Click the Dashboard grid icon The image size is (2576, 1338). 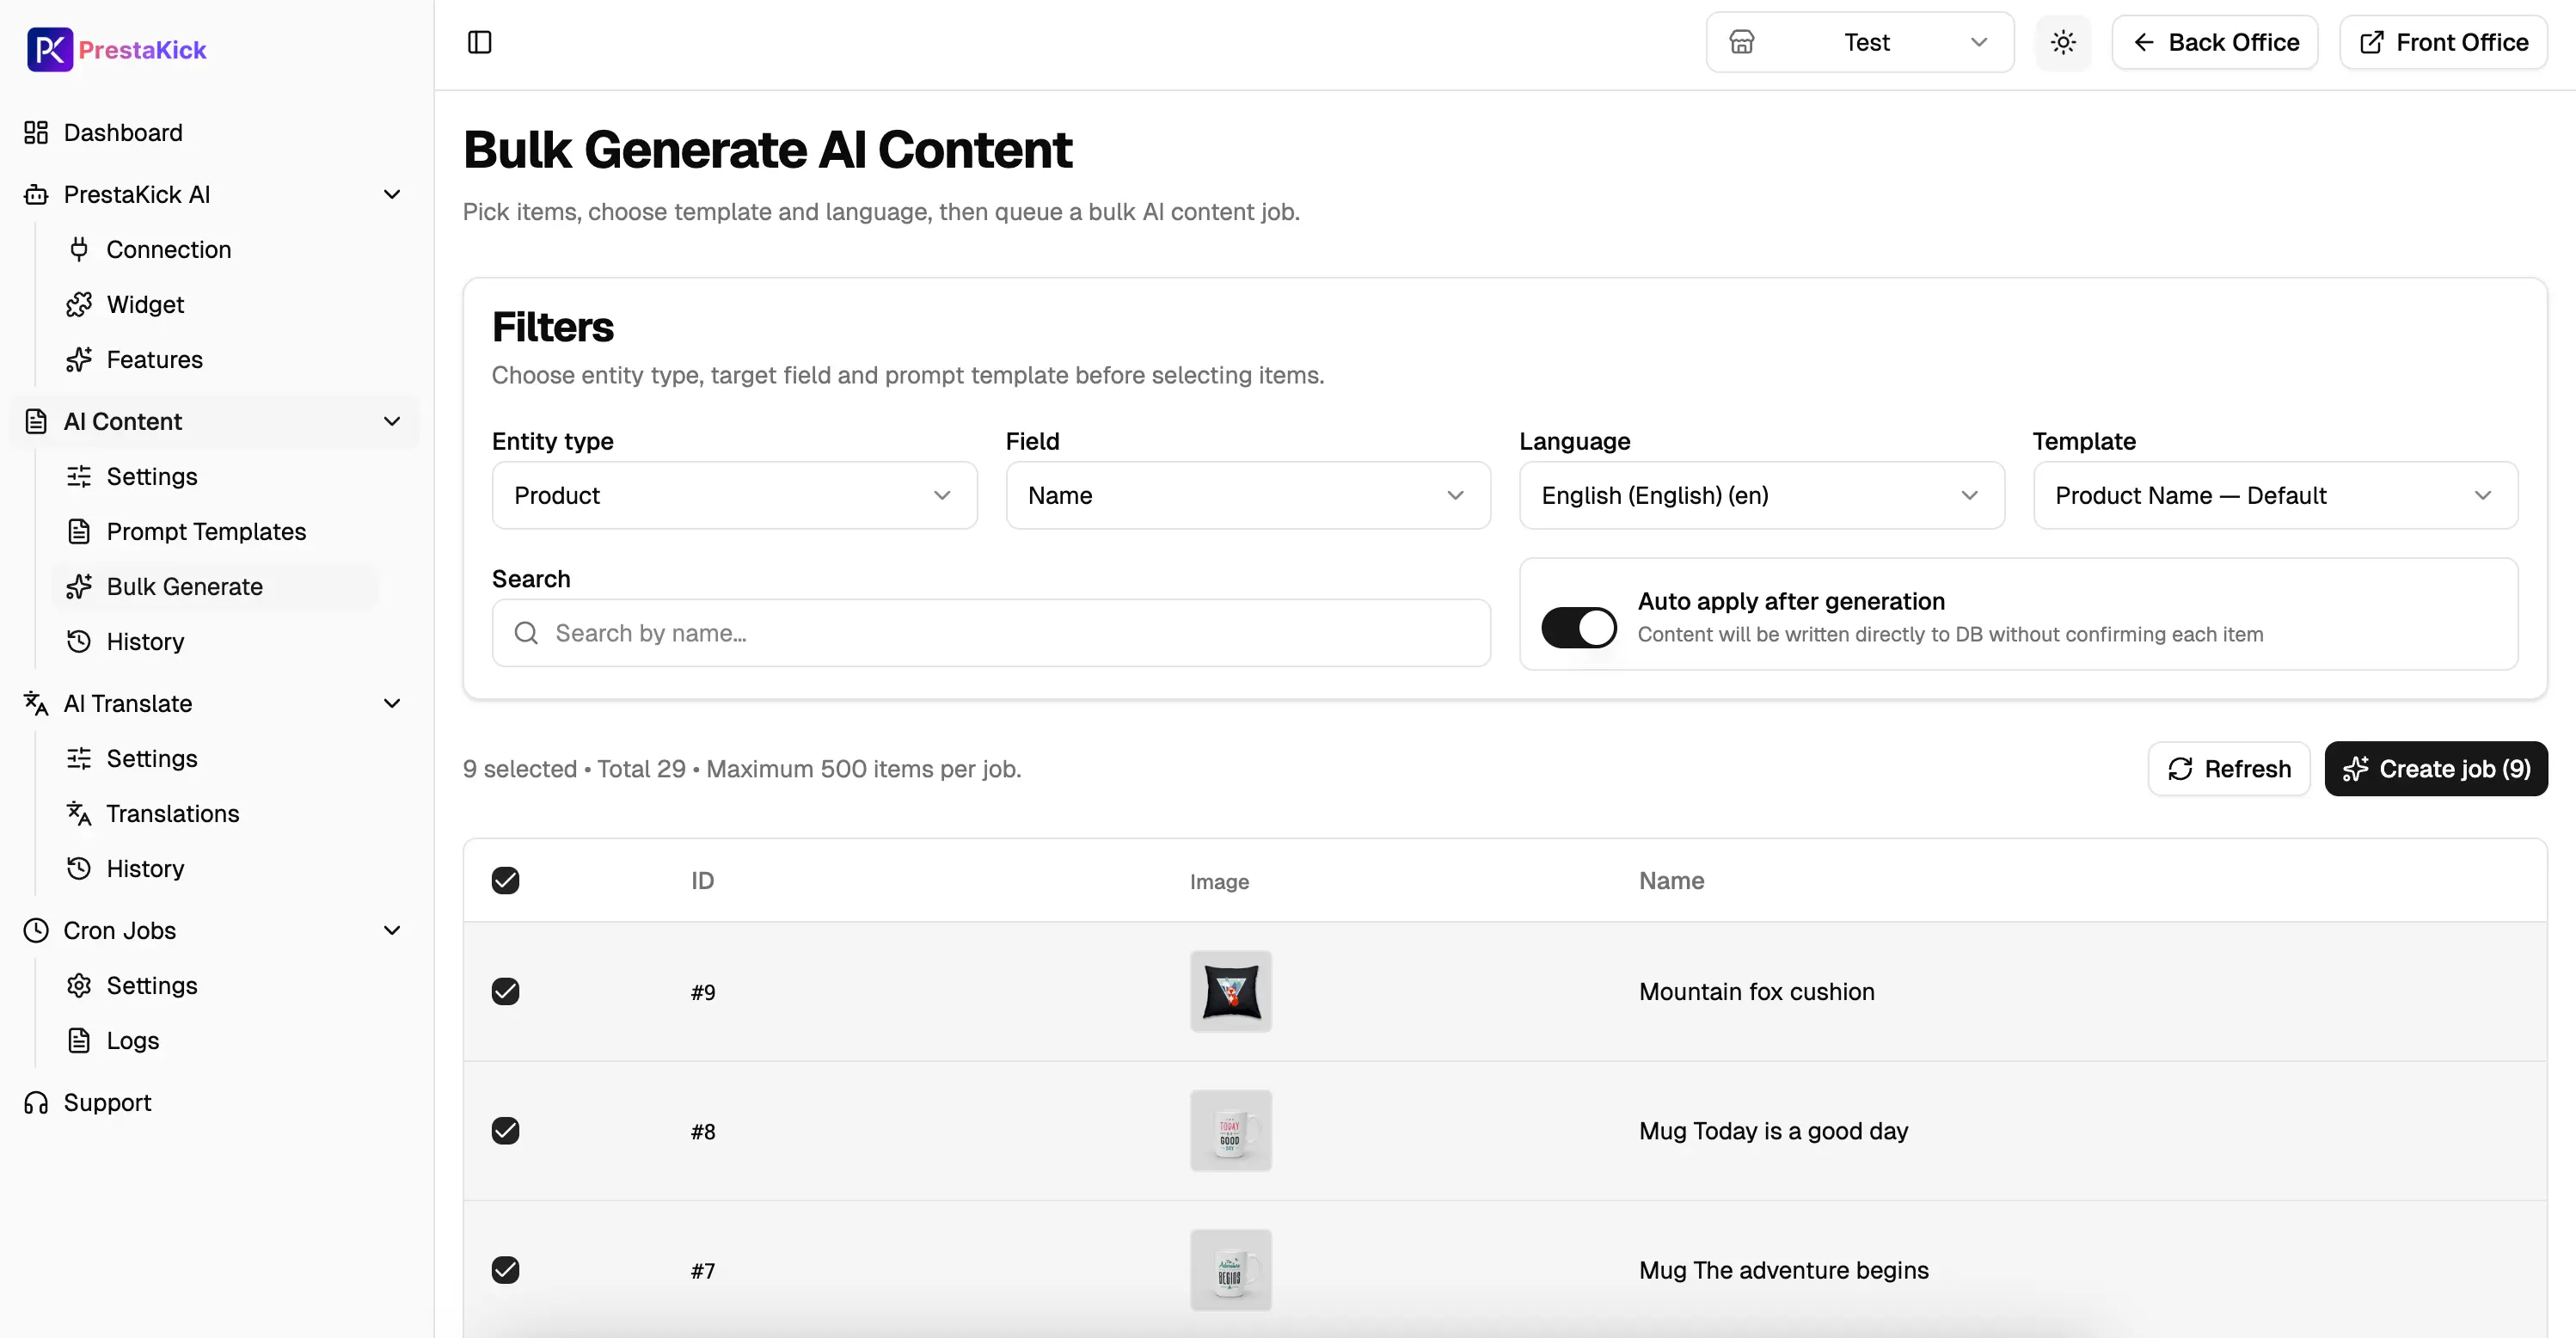36,132
